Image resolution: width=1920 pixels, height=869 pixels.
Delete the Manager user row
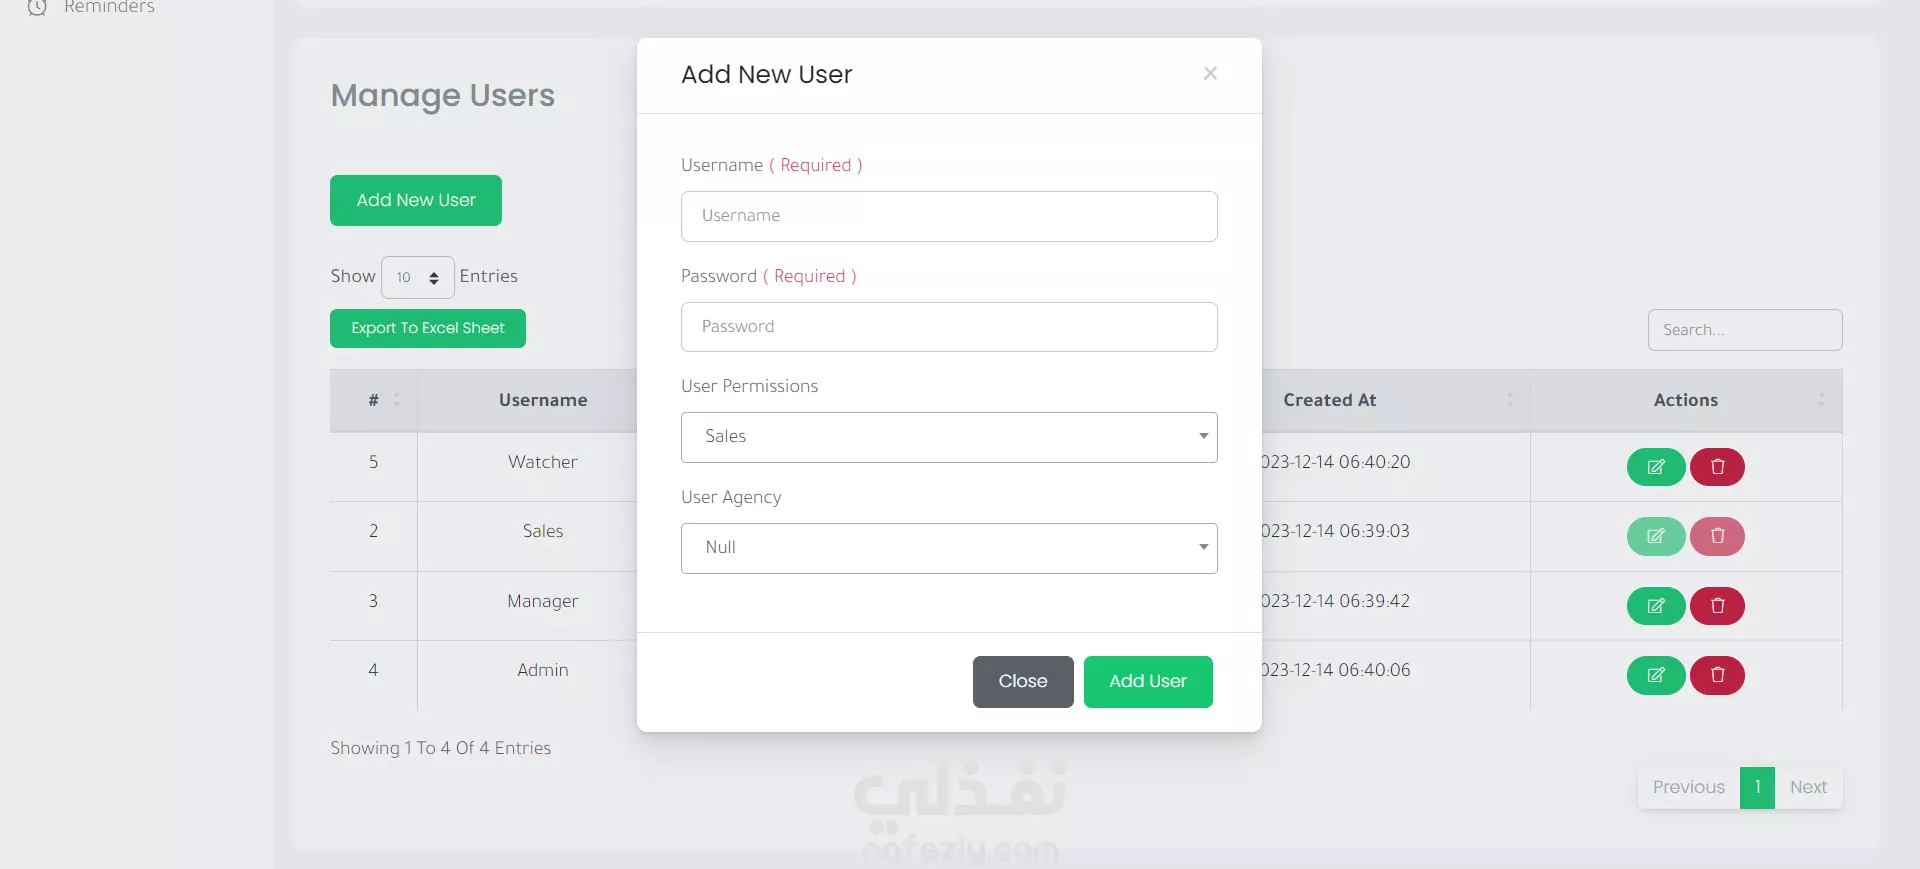(x=1717, y=606)
